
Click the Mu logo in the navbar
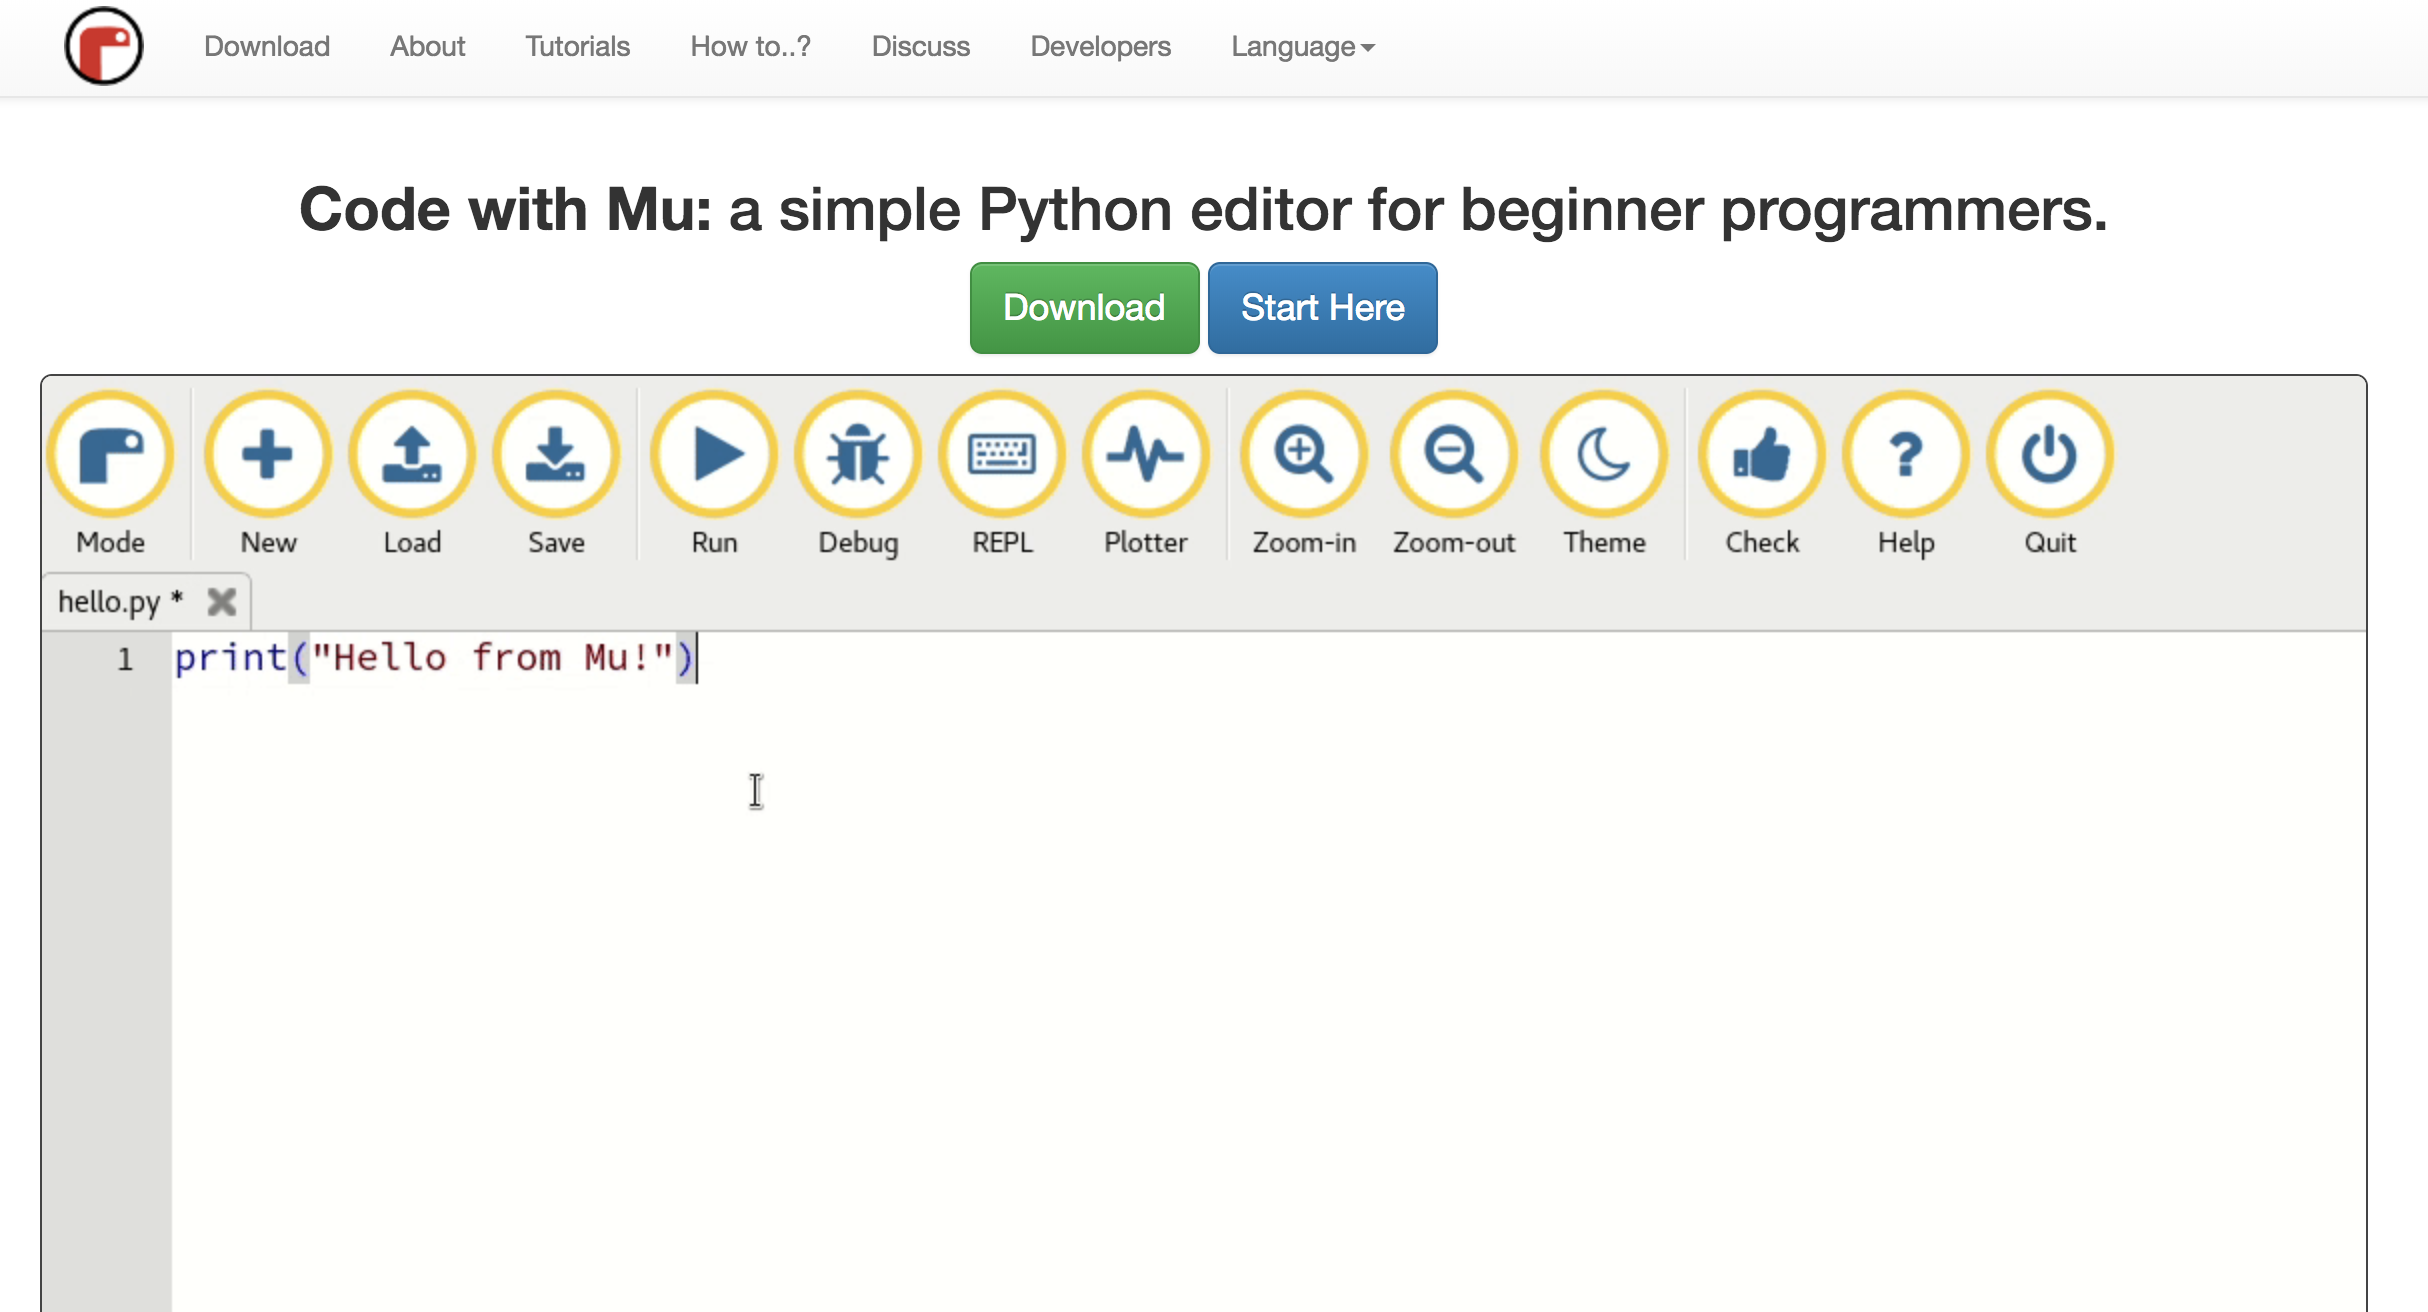104,46
